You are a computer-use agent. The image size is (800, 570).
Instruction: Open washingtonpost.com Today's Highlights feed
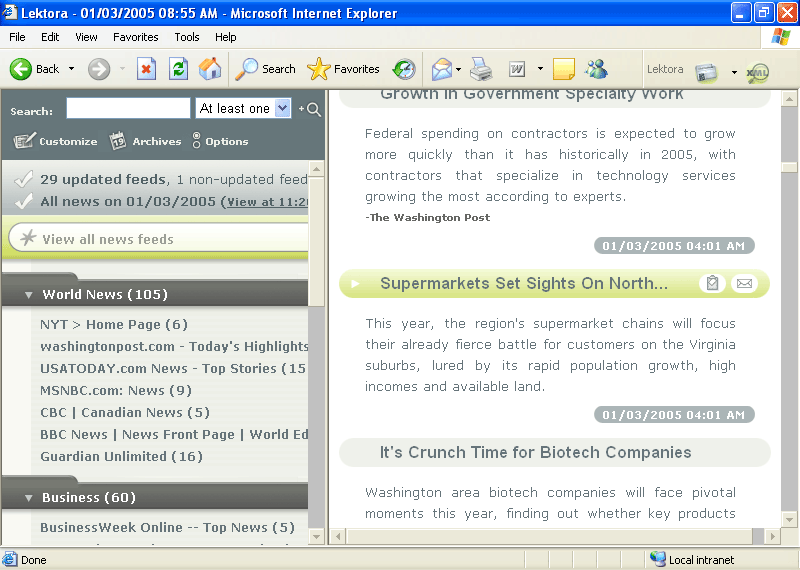coord(174,346)
